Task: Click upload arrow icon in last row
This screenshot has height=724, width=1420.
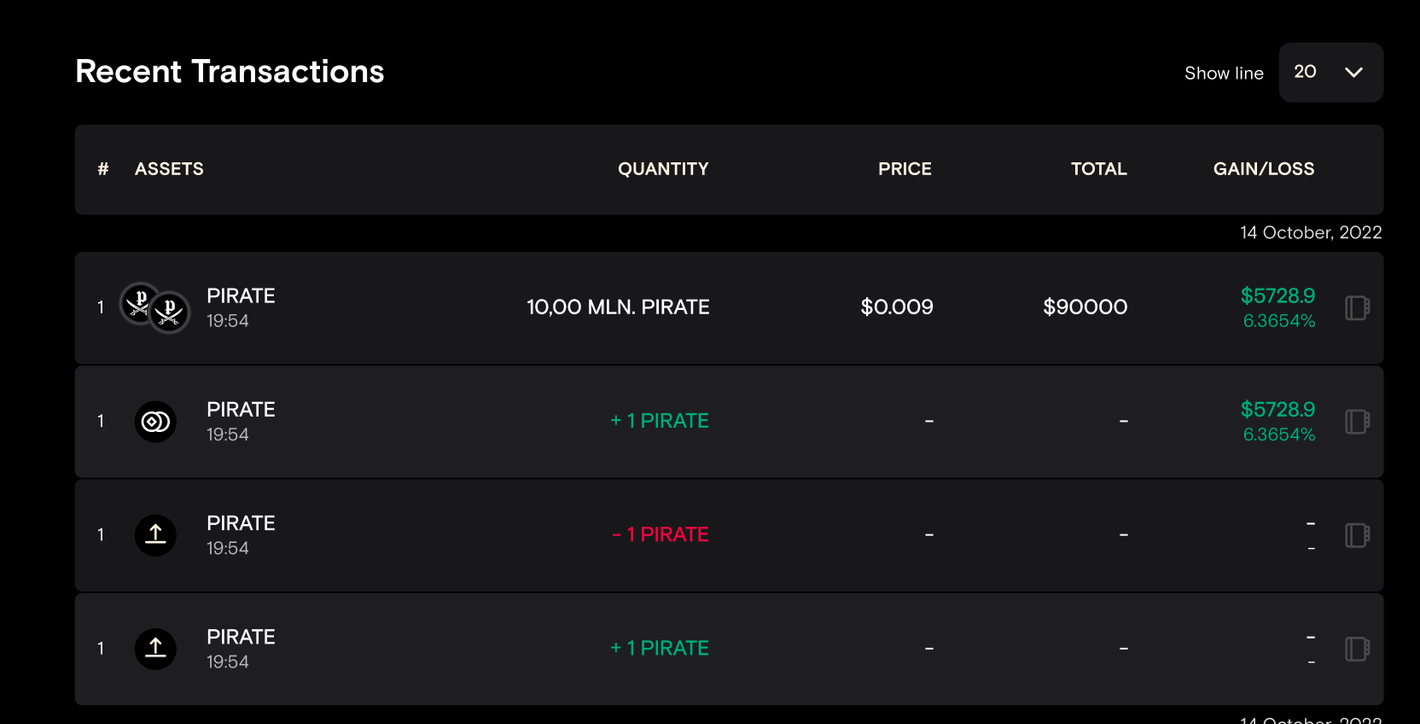Action: tap(155, 649)
